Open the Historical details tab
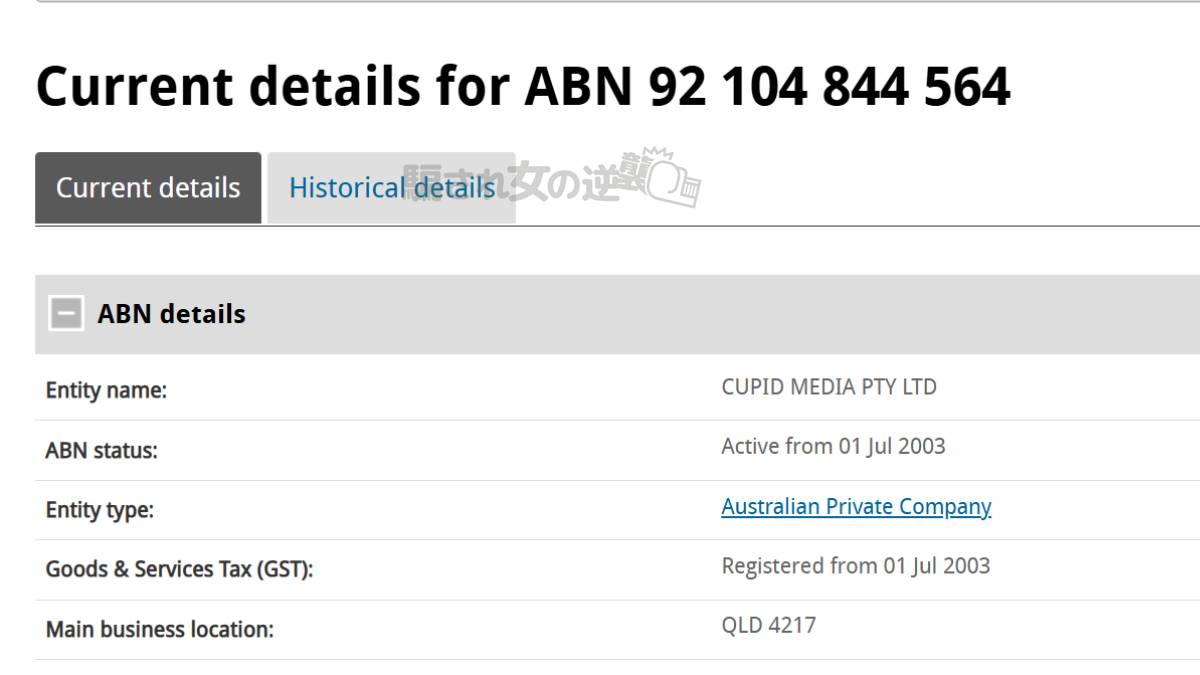 click(392, 188)
